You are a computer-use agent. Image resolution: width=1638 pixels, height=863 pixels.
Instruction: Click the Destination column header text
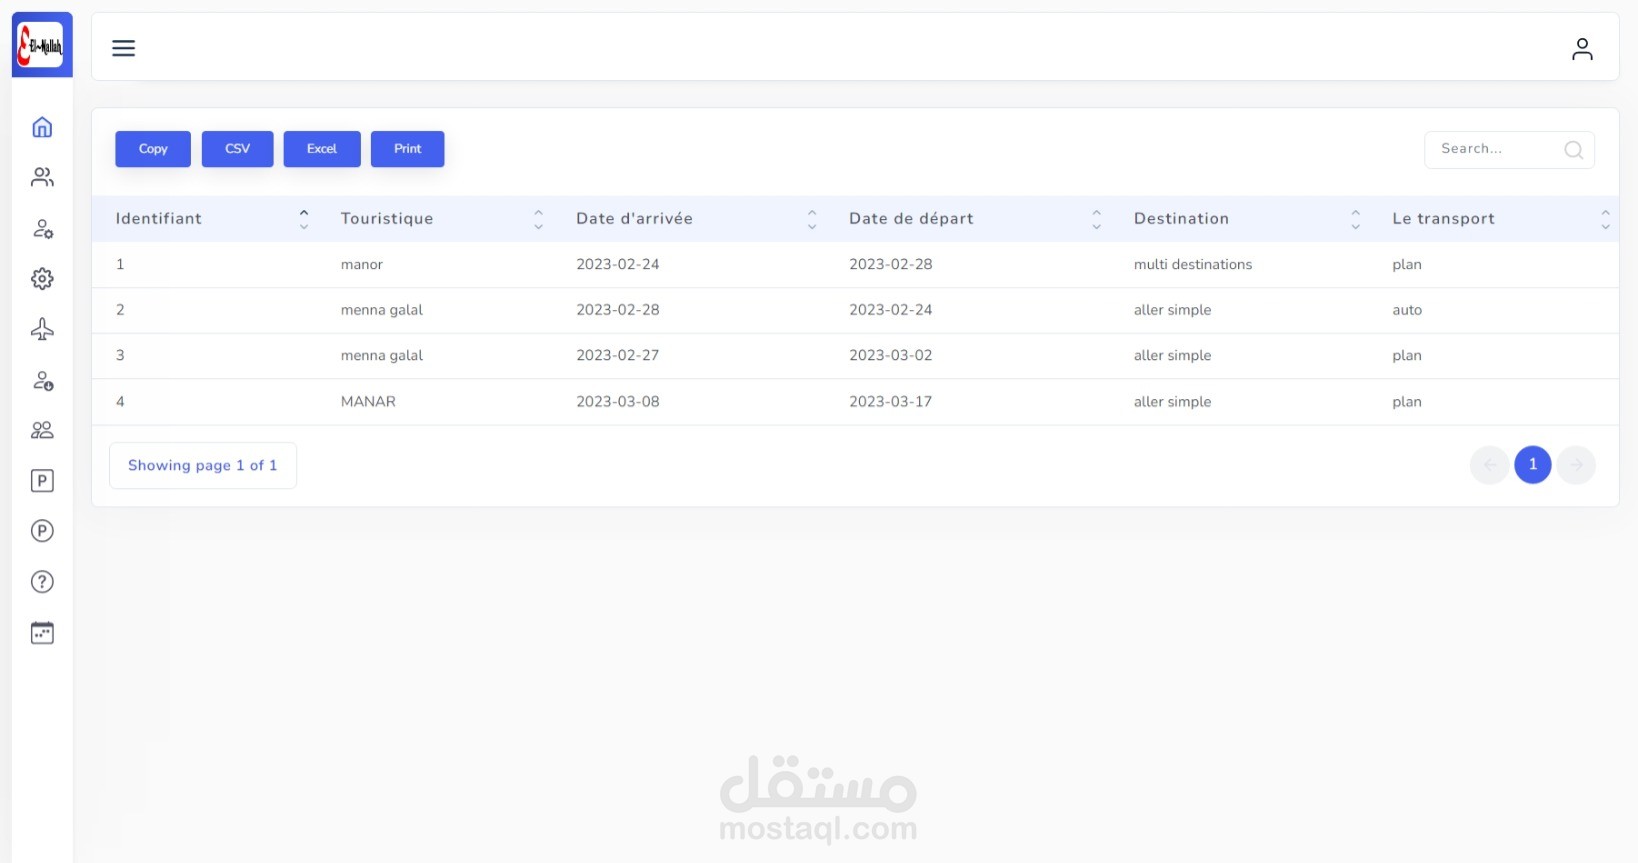[1181, 218]
